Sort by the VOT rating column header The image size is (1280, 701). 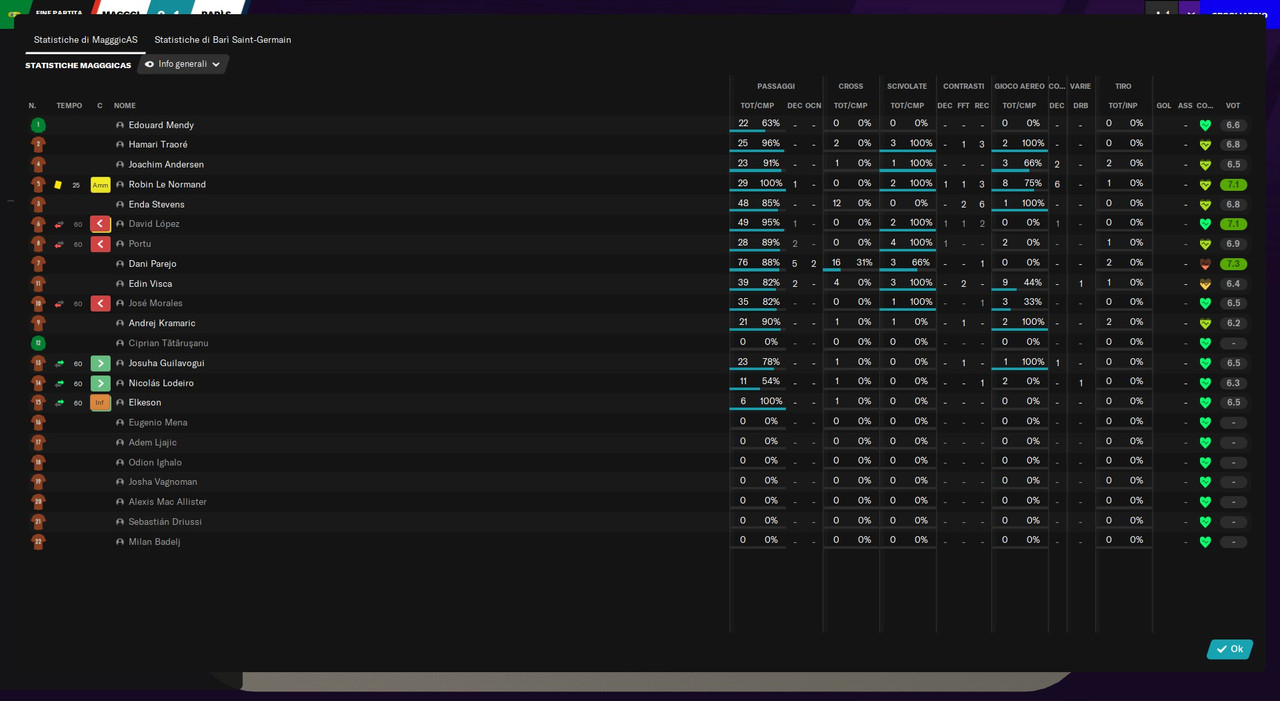pos(1233,106)
